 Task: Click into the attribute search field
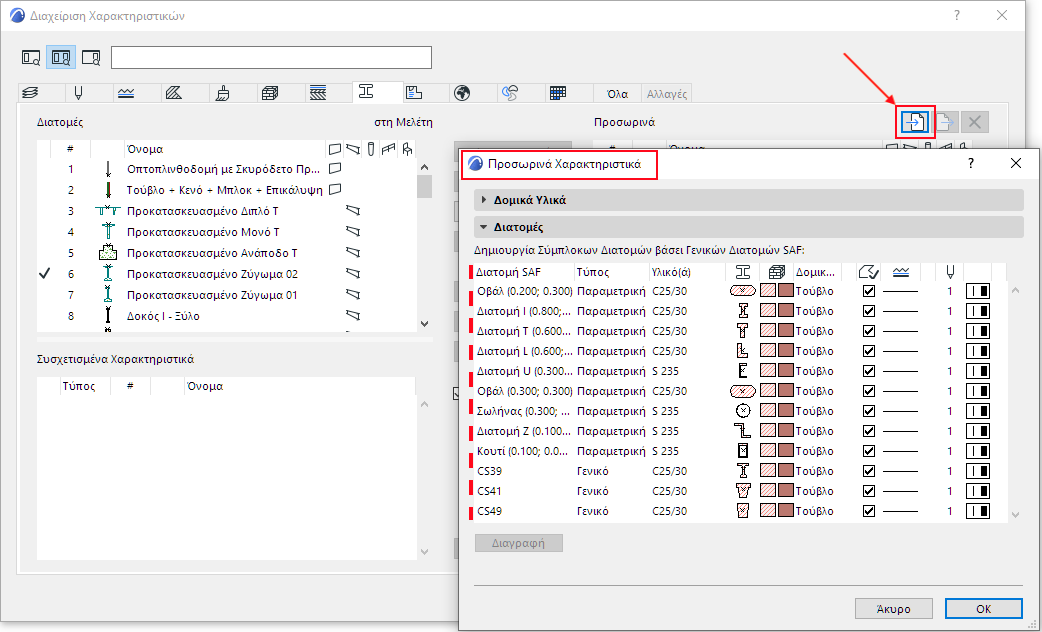pyautogui.click(x=271, y=58)
